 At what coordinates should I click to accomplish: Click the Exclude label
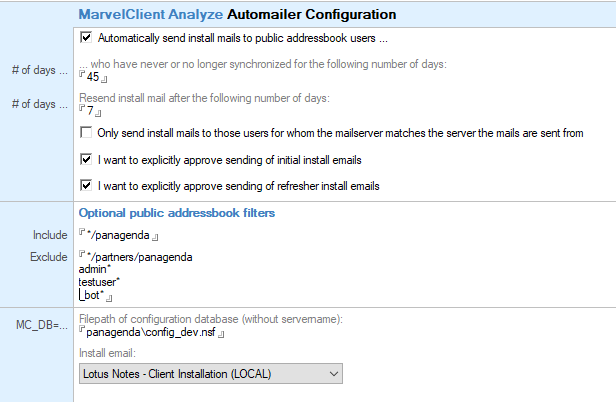(x=49, y=257)
